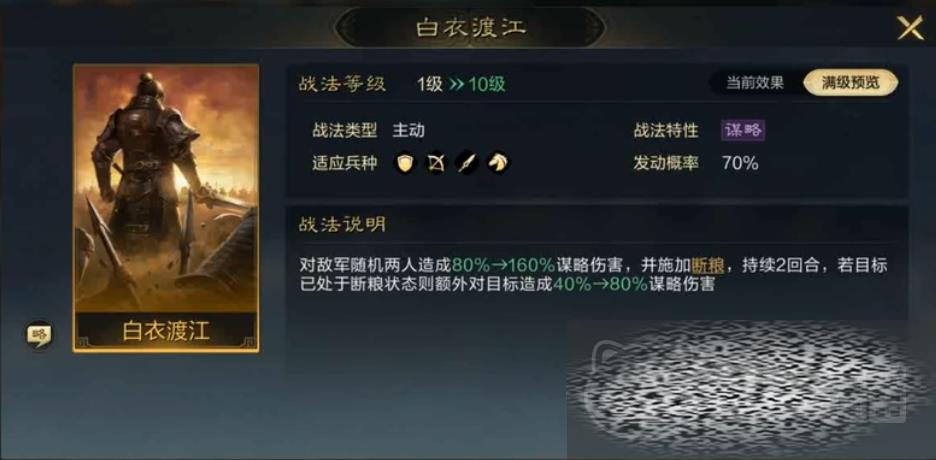The image size is (936, 460).
Task: Tap the horse cavalry troop icon
Action: click(x=498, y=162)
